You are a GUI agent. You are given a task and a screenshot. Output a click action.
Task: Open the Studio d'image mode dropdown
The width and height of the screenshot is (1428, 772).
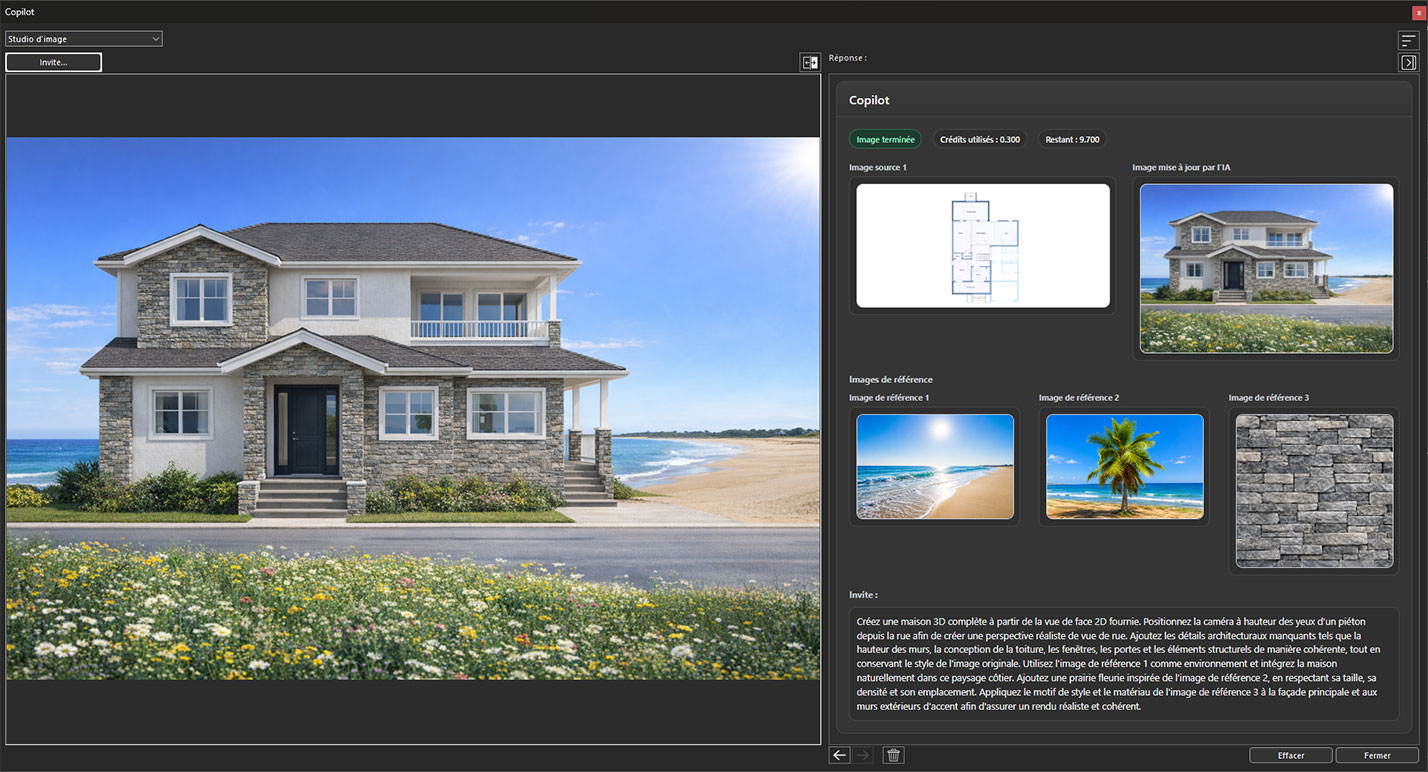(x=84, y=39)
